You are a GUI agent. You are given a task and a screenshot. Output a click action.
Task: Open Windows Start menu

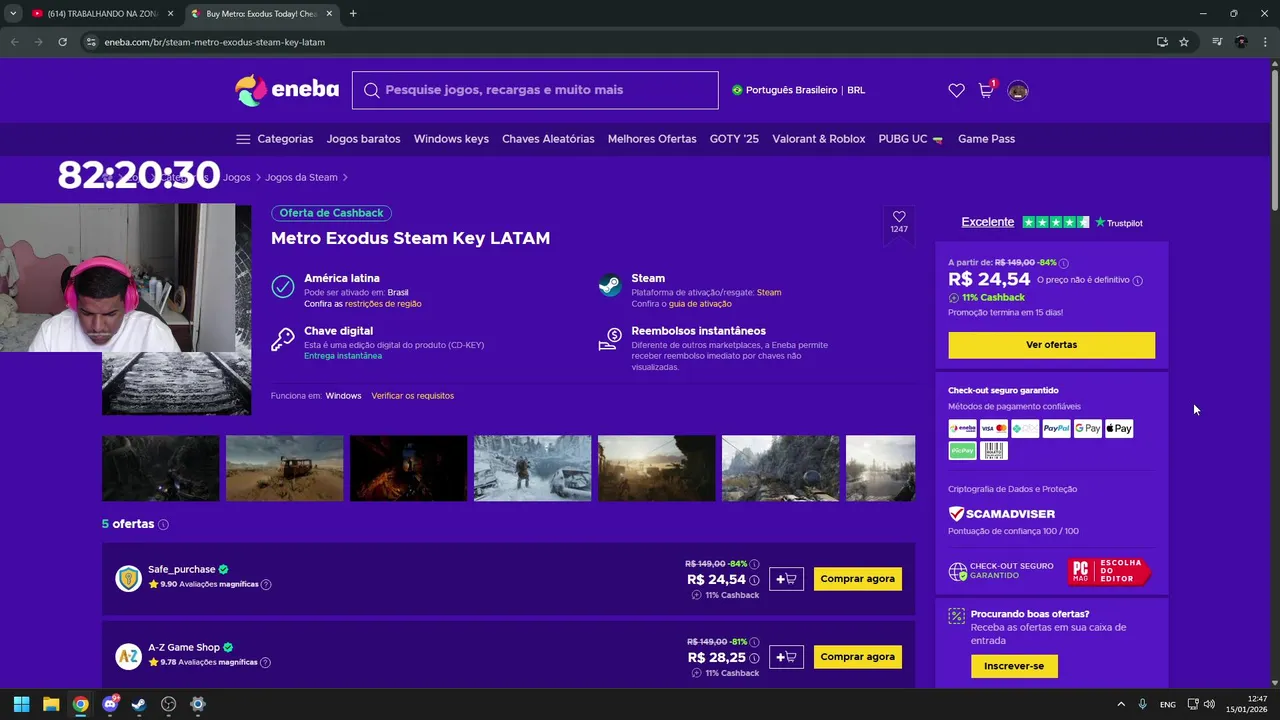click(21, 704)
